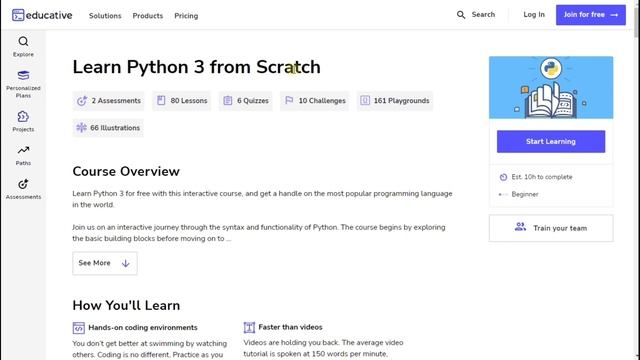640x360 pixels.
Task: Click the Join for free button
Action: click(x=591, y=15)
